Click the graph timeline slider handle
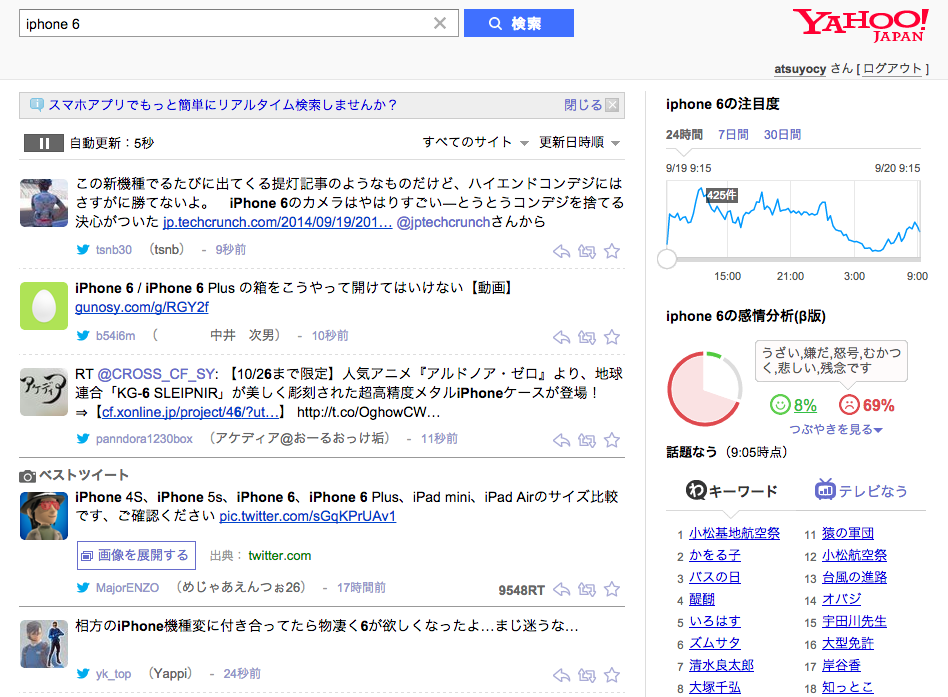This screenshot has width=948, height=697. point(667,259)
